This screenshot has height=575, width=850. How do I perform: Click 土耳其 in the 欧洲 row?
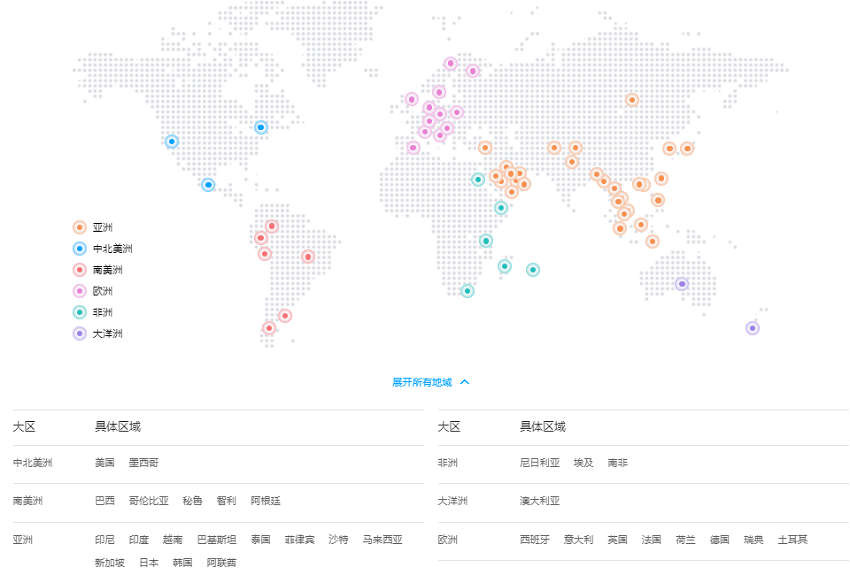tap(793, 540)
